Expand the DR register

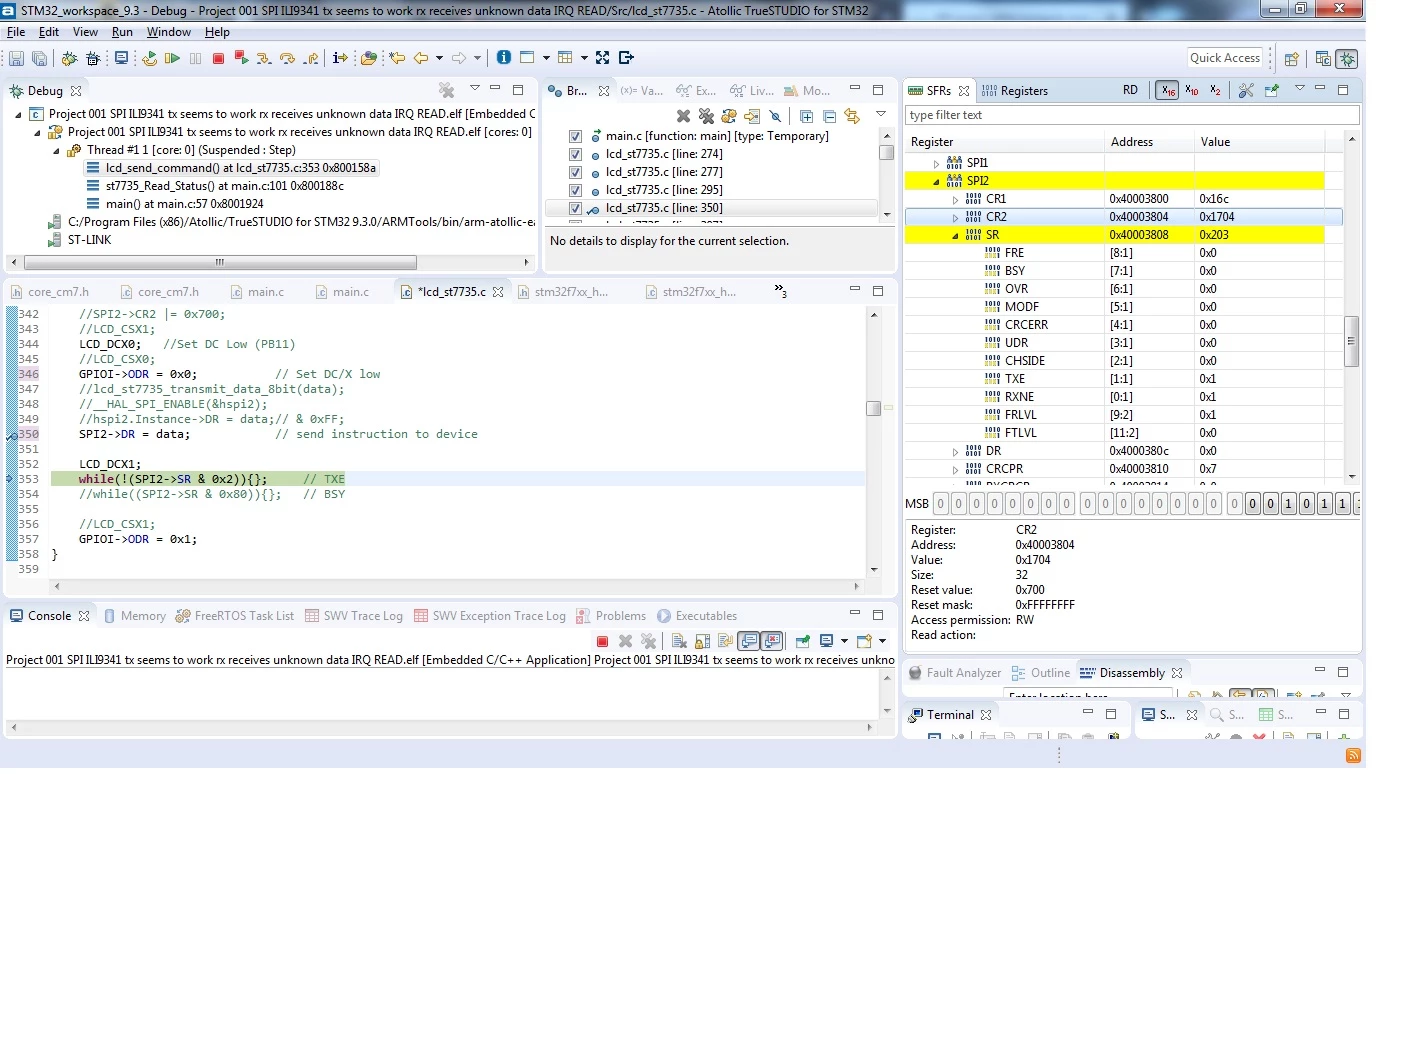pos(955,451)
